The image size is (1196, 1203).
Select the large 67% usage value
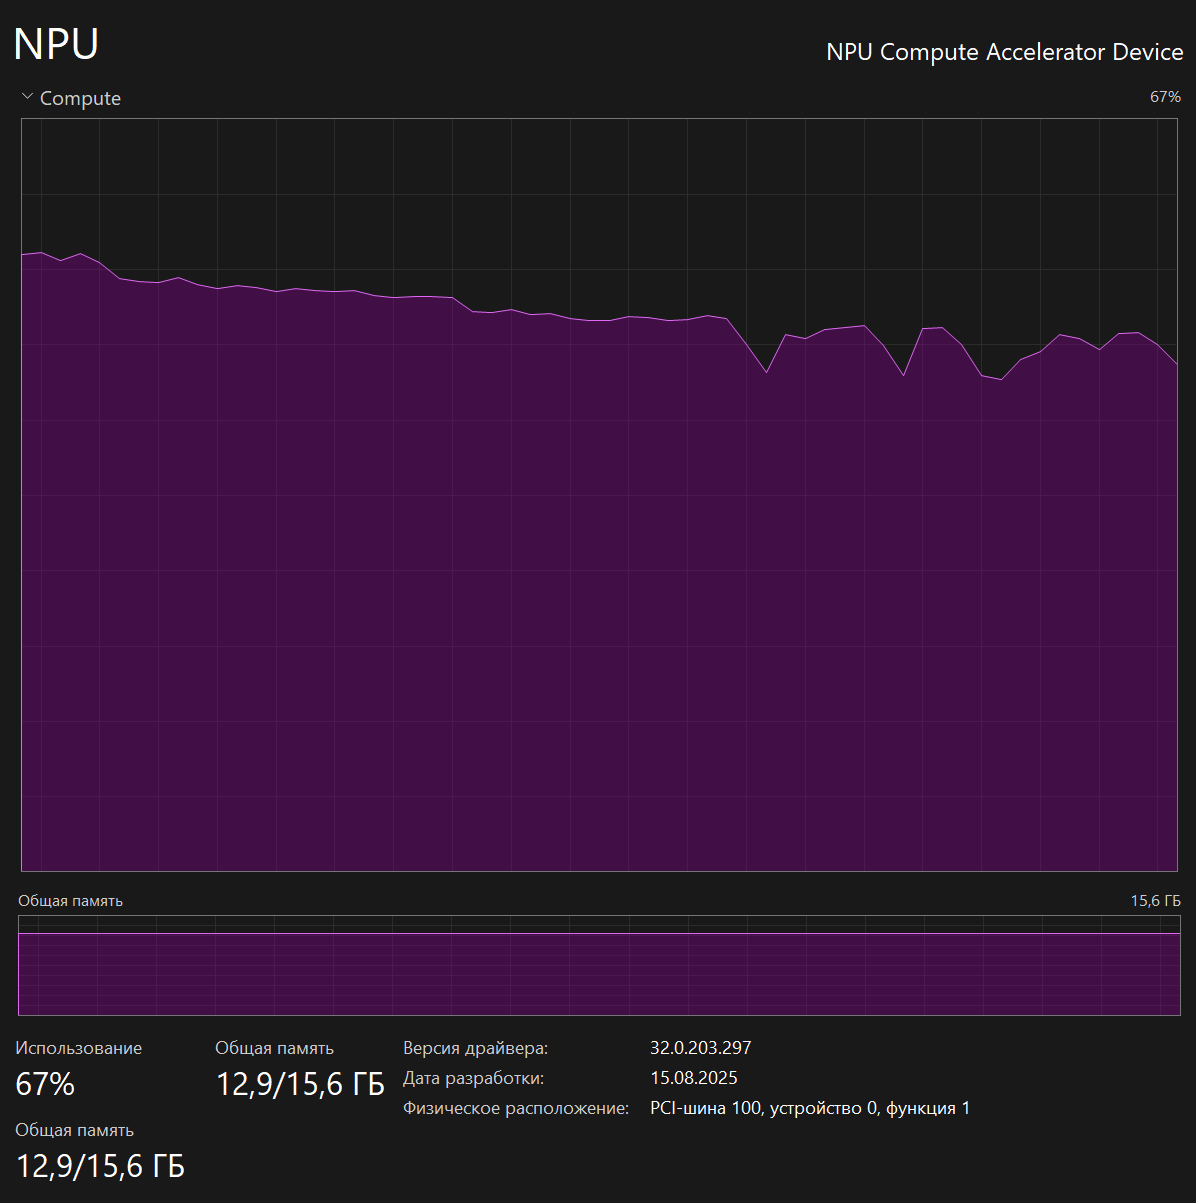click(45, 1084)
